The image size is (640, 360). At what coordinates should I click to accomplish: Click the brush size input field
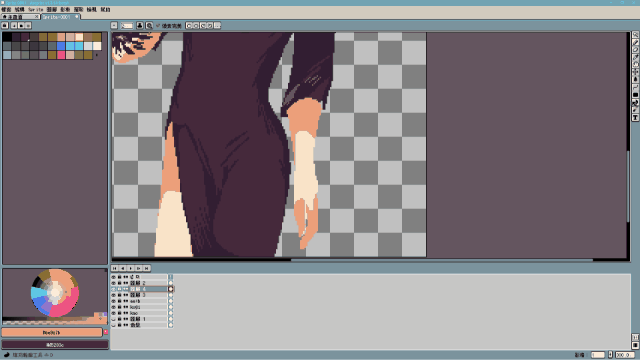coord(127,25)
